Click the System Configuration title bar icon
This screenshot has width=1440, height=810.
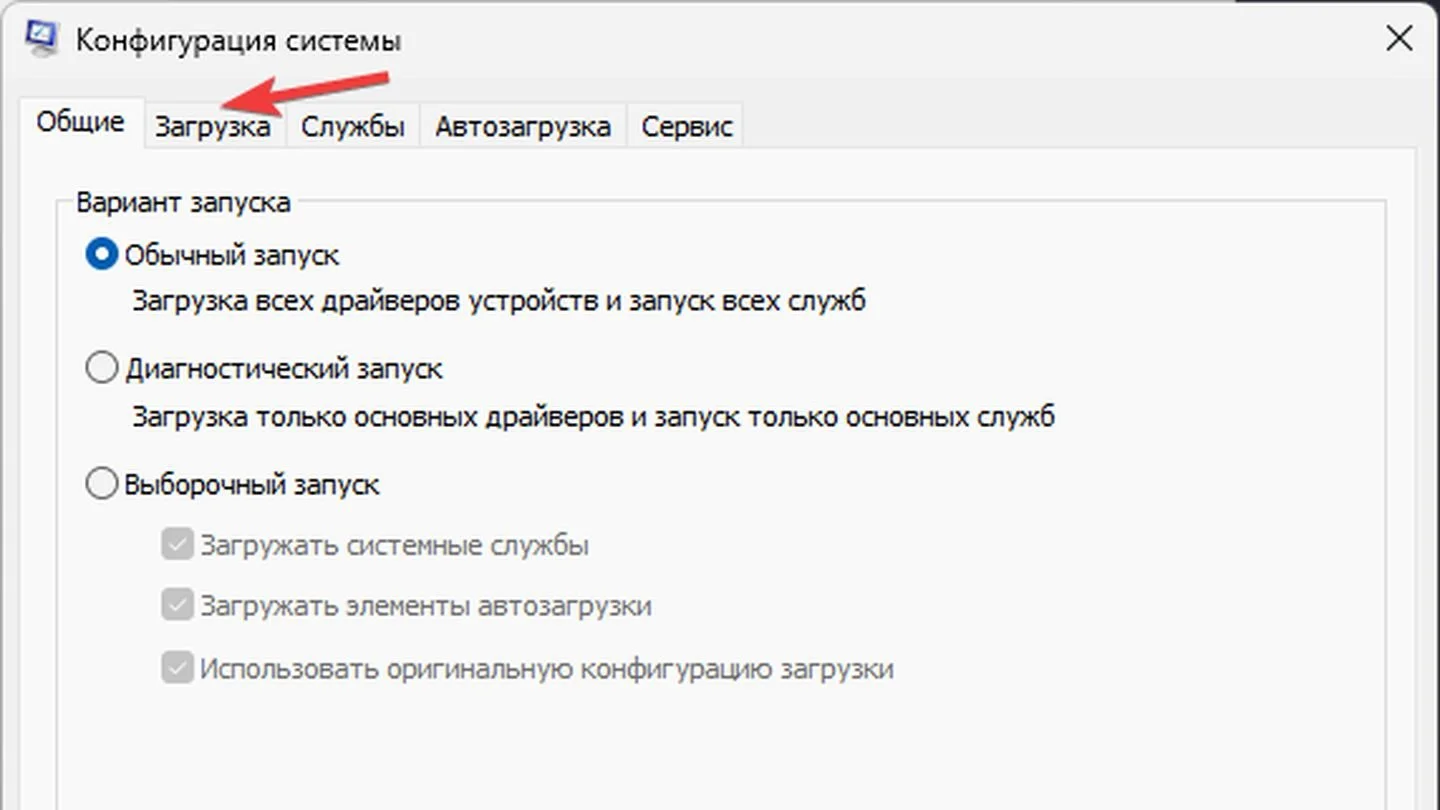click(42, 38)
